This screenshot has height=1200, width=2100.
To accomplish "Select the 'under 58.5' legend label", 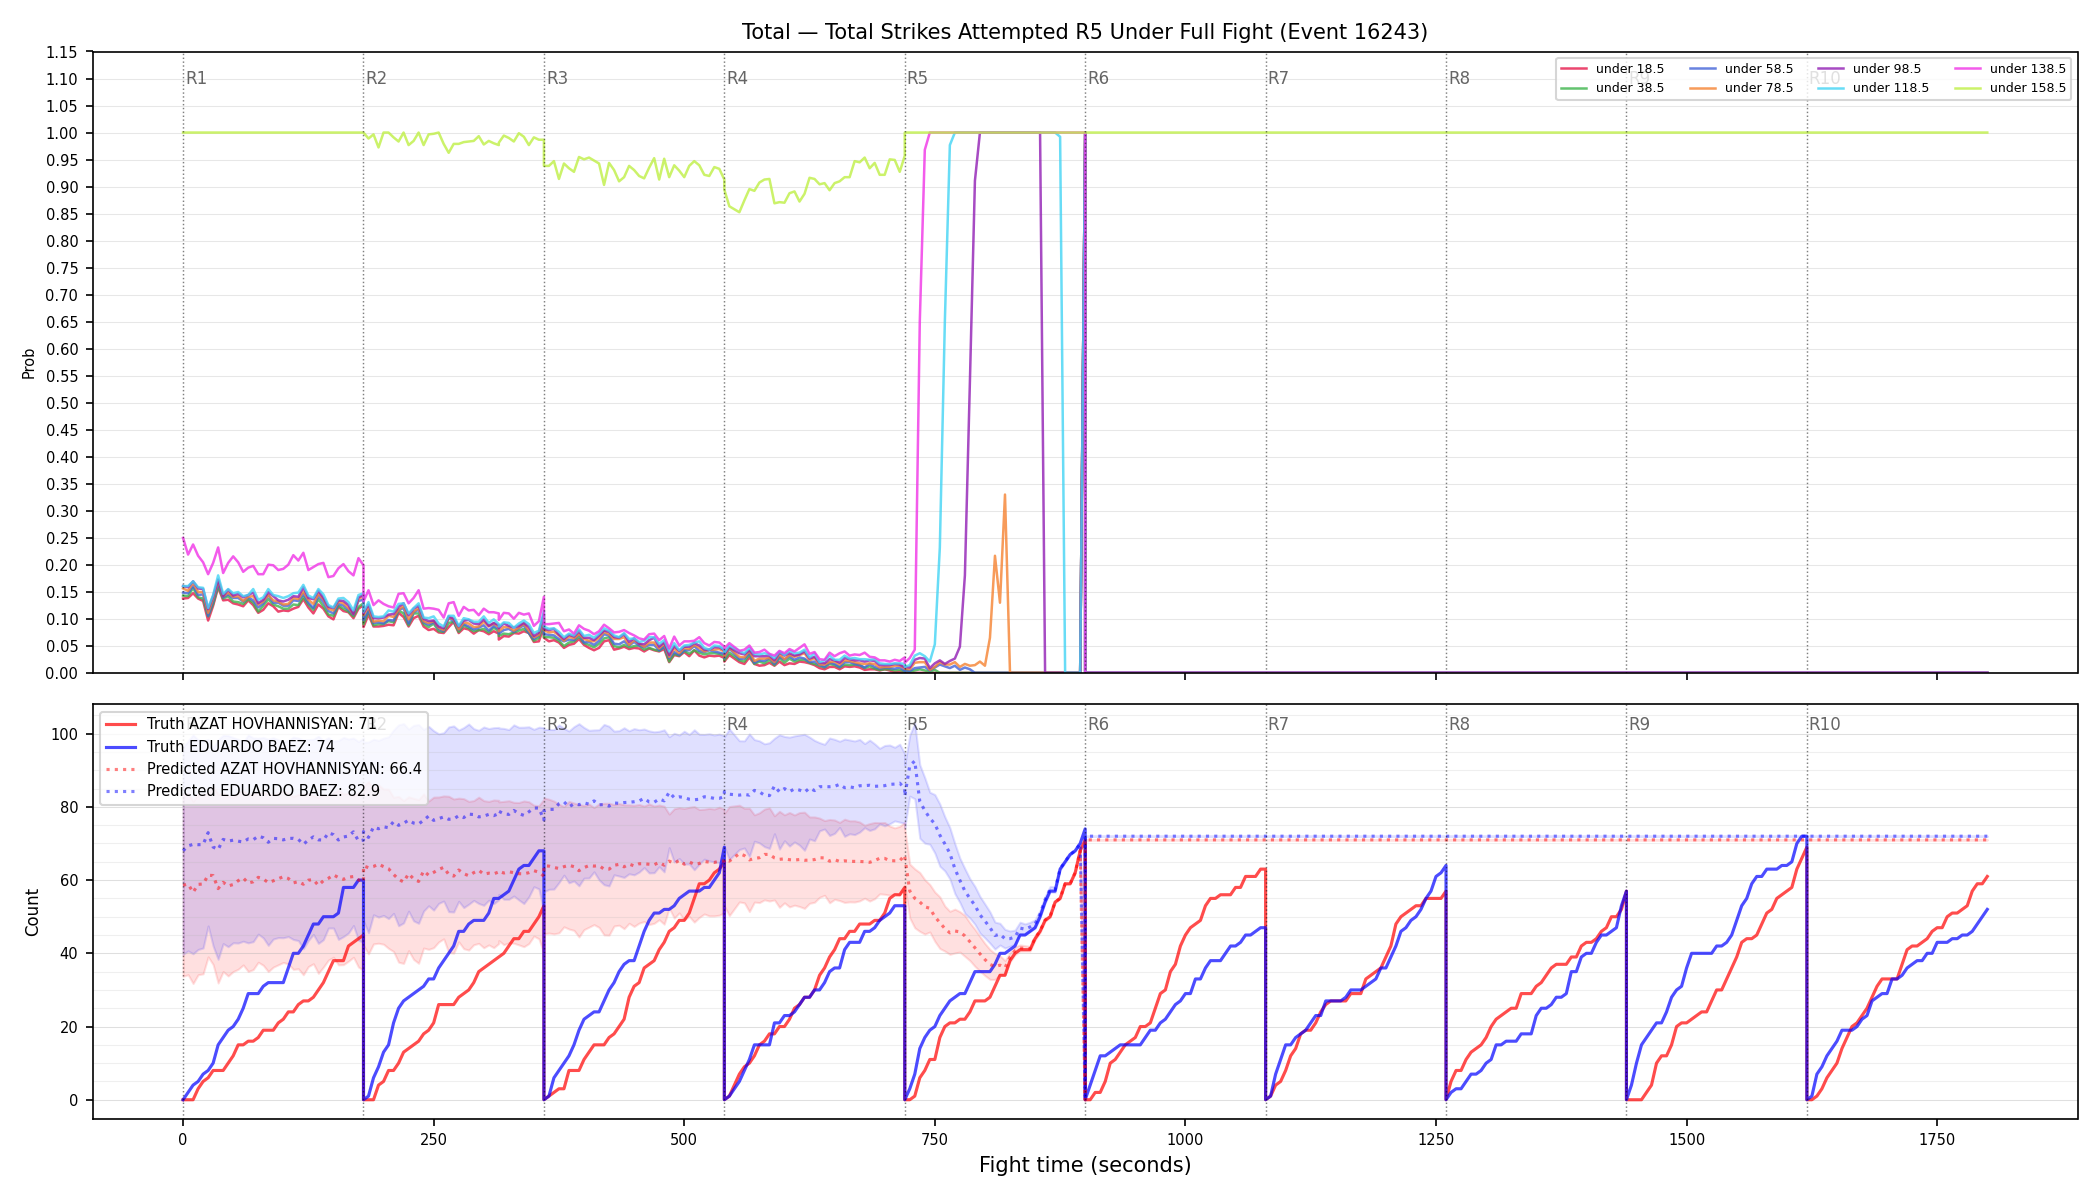I will tap(1759, 69).
